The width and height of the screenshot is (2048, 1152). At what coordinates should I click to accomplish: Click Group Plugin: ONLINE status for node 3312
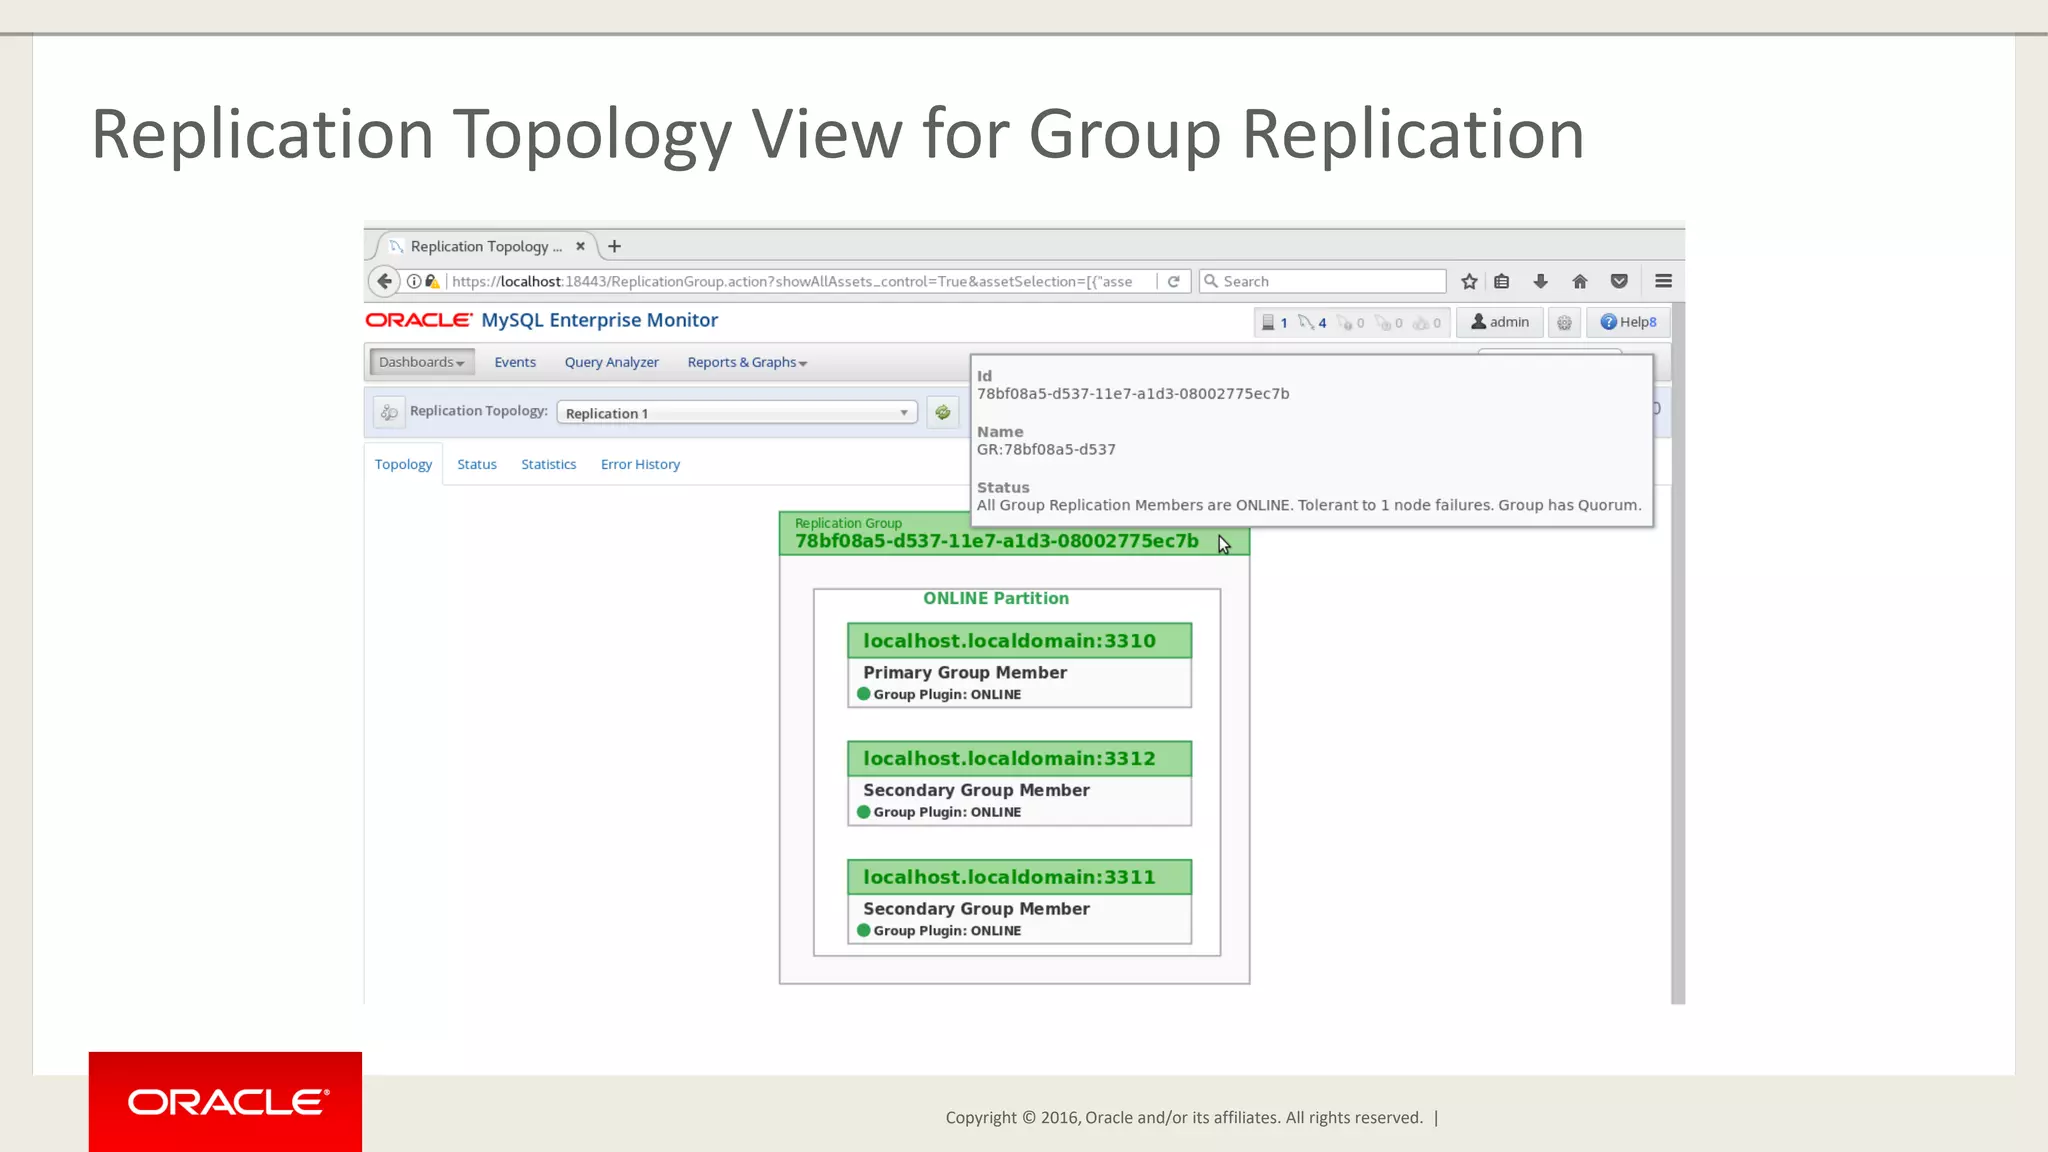(x=940, y=813)
